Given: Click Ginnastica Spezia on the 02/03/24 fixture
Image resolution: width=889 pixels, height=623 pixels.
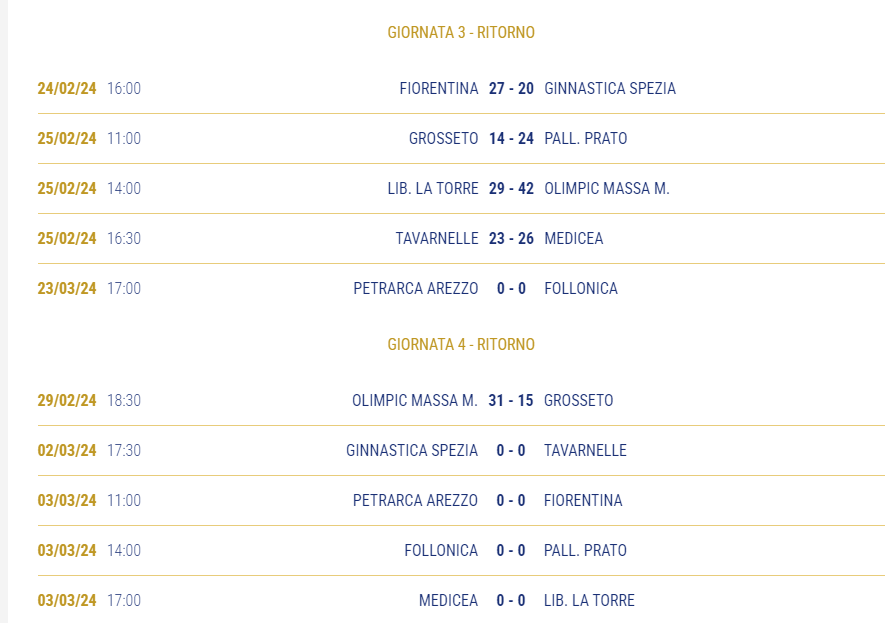Looking at the screenshot, I should coord(412,450).
